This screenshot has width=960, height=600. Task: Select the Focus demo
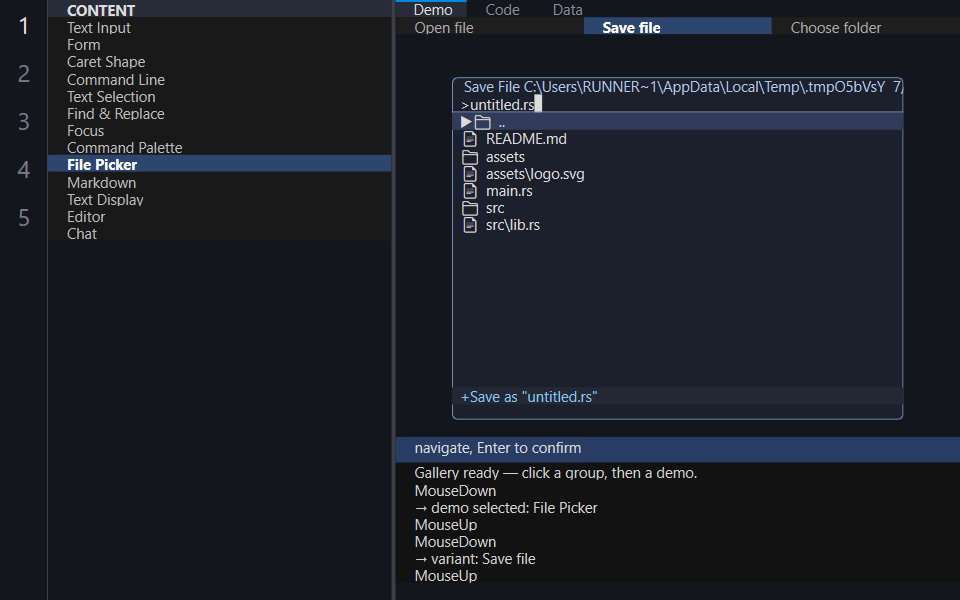[220, 131]
